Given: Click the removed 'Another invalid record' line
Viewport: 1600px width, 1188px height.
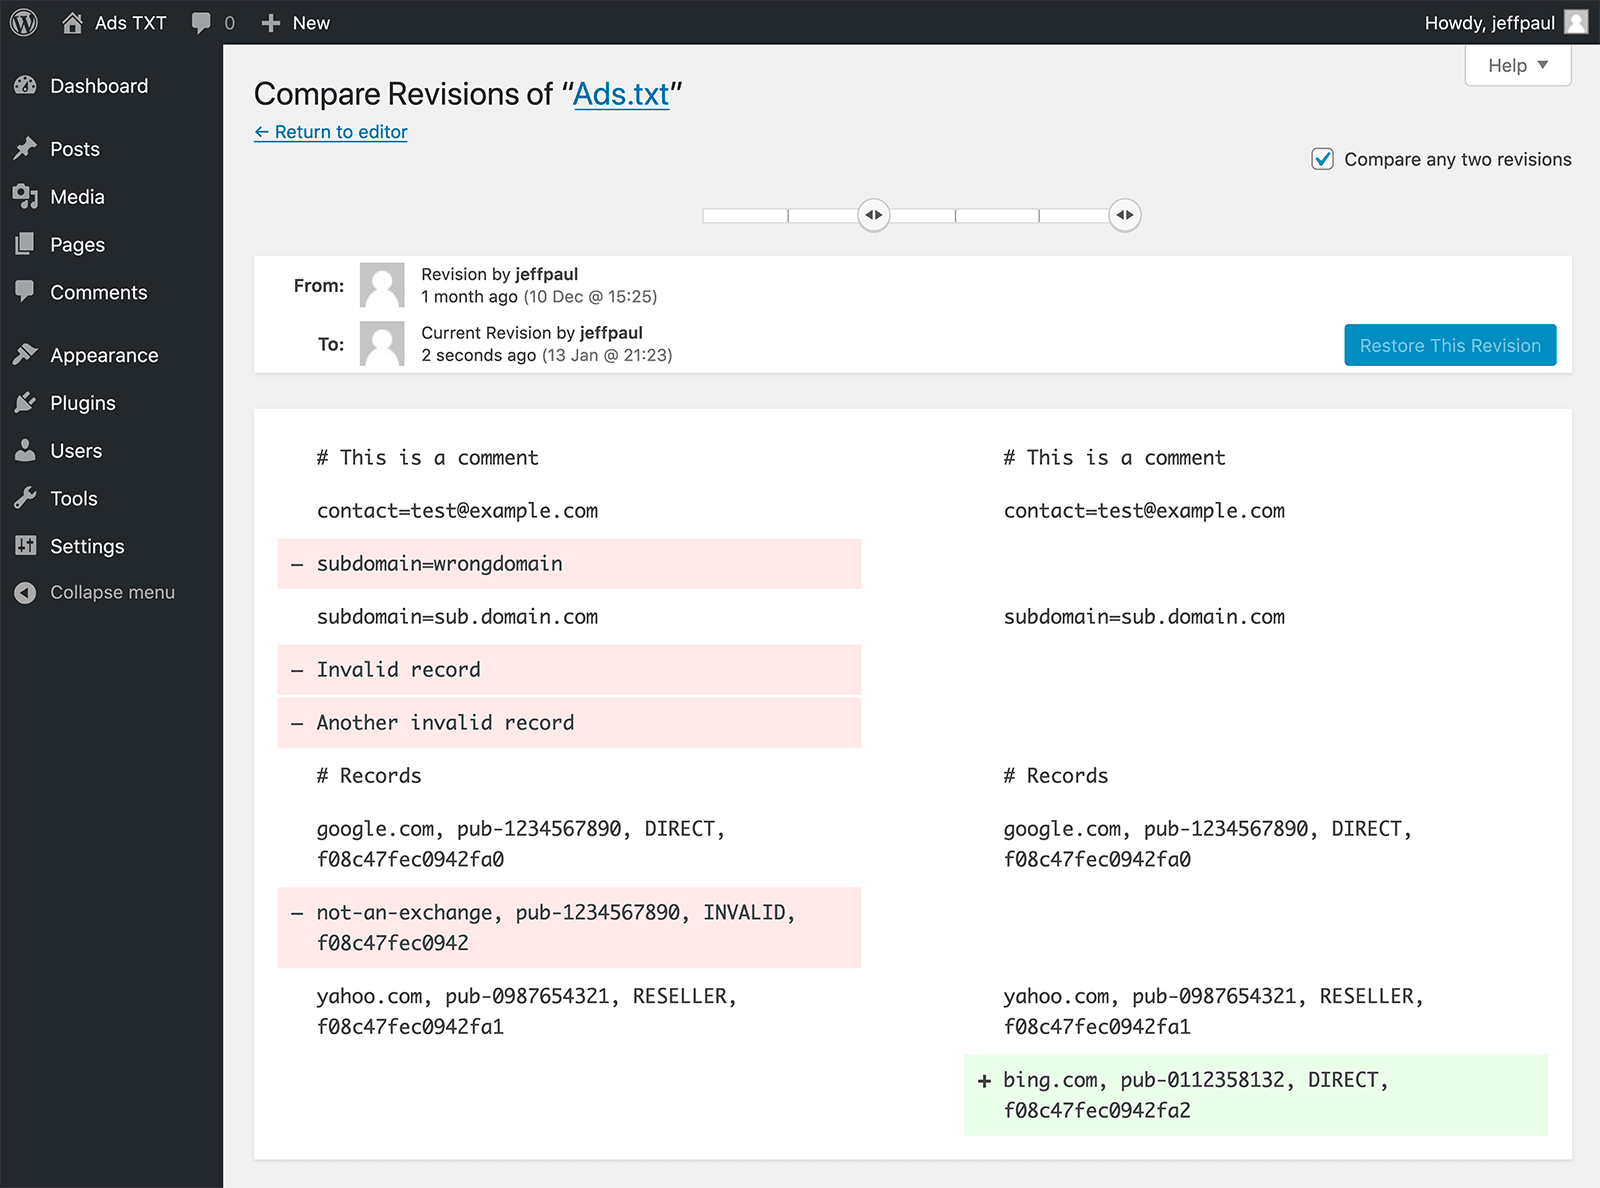Looking at the screenshot, I should 569,723.
